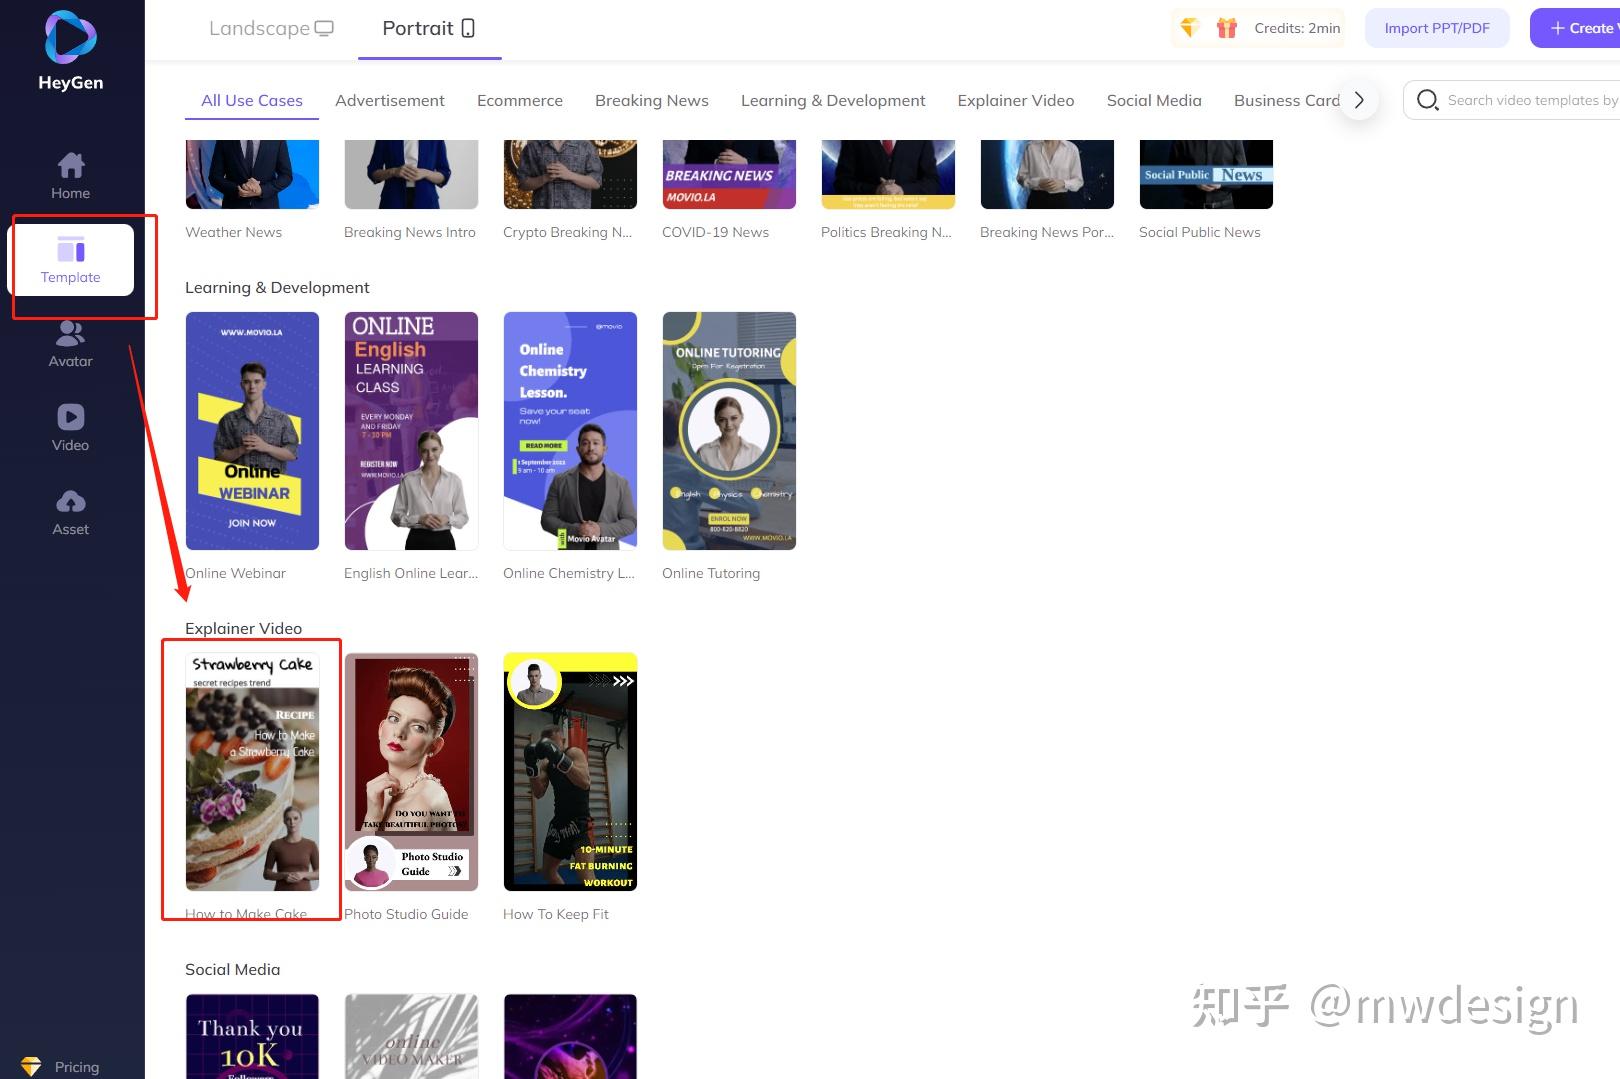1620x1079 pixels.
Task: Open the Social Media use case tab
Action: click(1154, 100)
